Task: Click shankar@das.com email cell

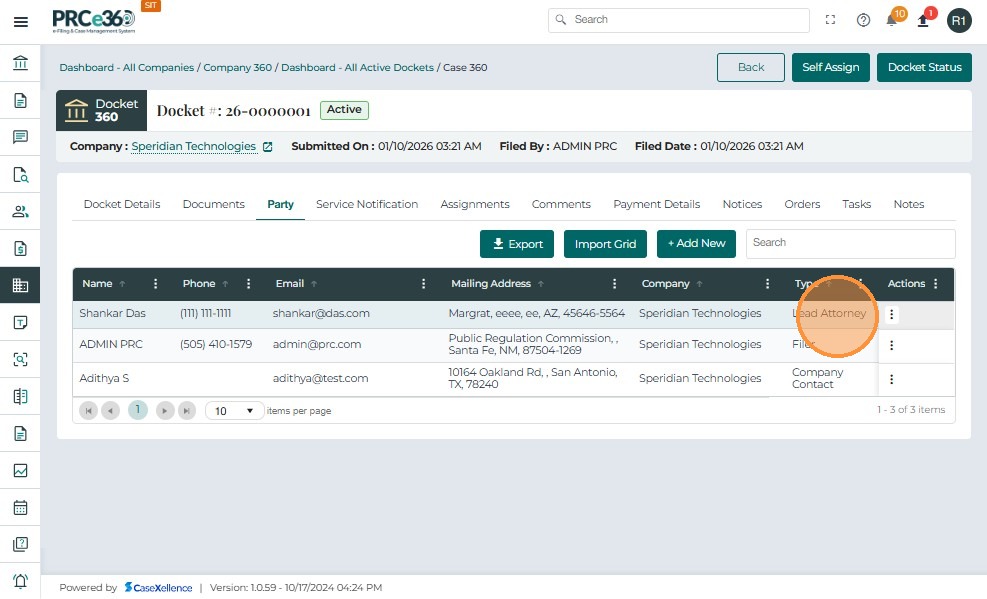Action: pyautogui.click(x=321, y=313)
